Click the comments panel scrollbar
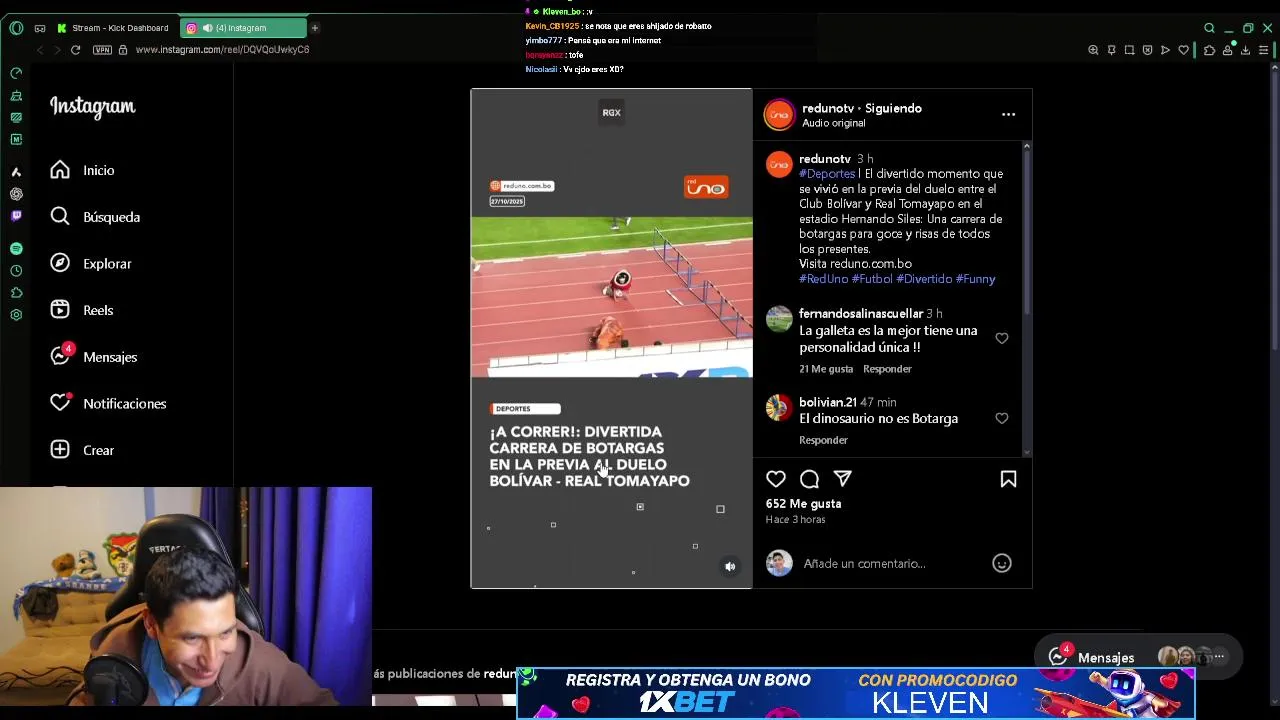Image resolution: width=1280 pixels, height=720 pixels. (1026, 230)
